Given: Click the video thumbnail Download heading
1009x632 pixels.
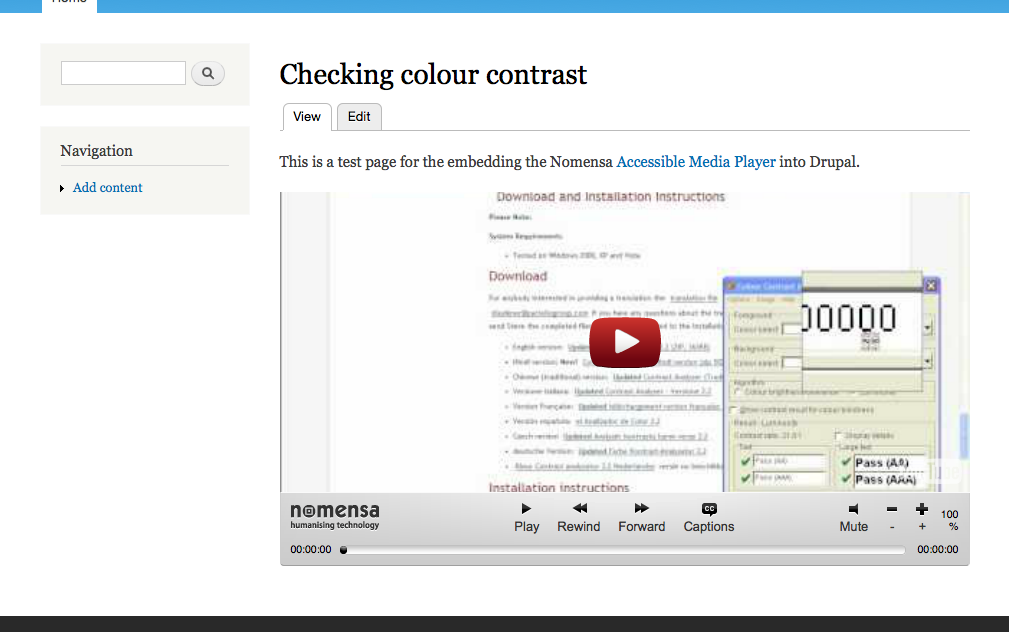Looking at the screenshot, I should click(518, 276).
